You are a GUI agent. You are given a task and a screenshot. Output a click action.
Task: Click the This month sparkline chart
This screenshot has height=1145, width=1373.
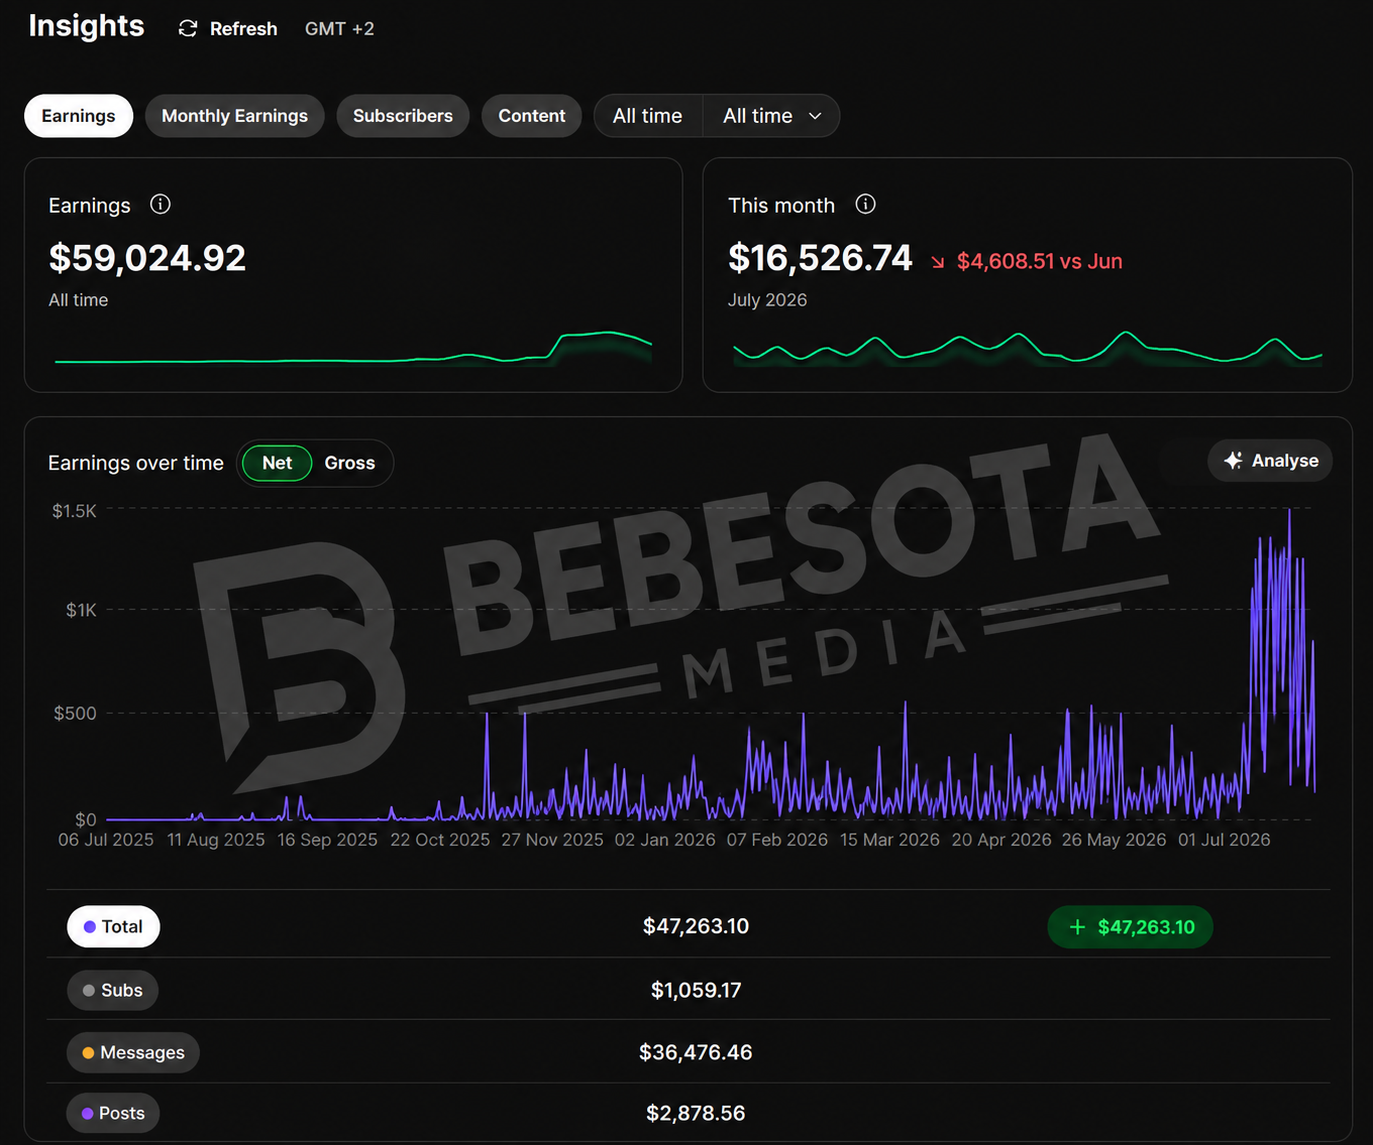pyautogui.click(x=1028, y=348)
